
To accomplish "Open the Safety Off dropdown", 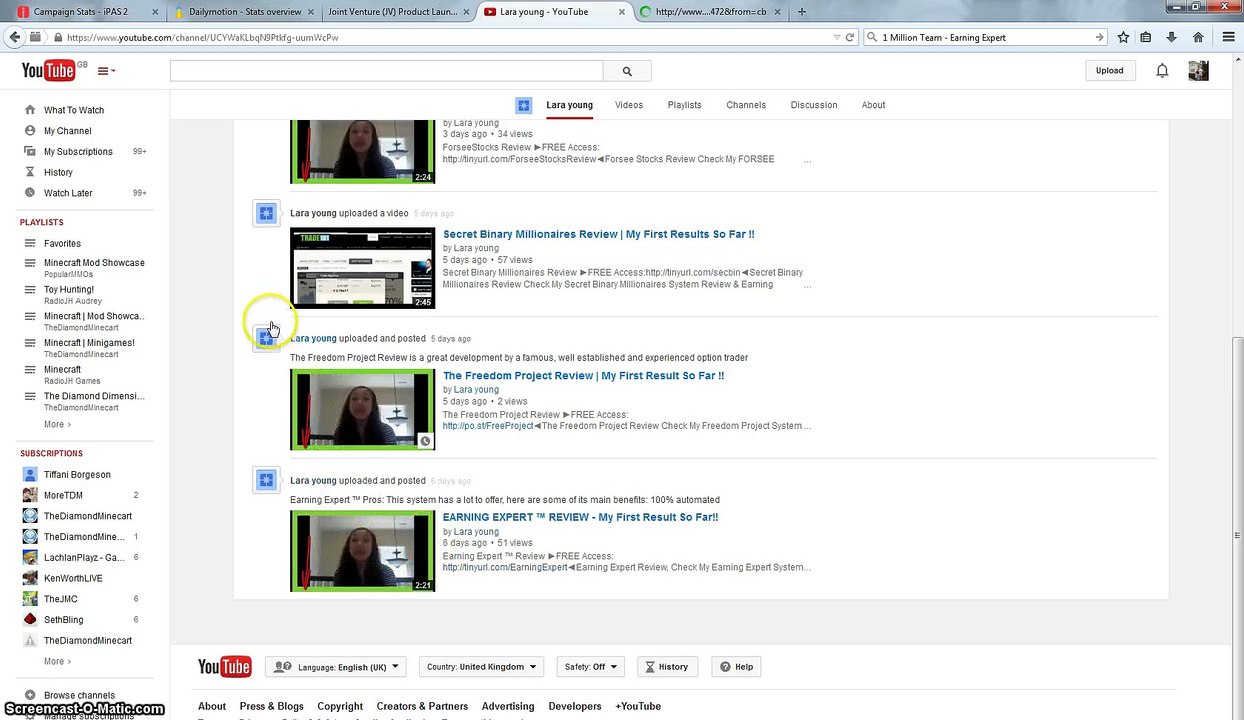I will (589, 667).
